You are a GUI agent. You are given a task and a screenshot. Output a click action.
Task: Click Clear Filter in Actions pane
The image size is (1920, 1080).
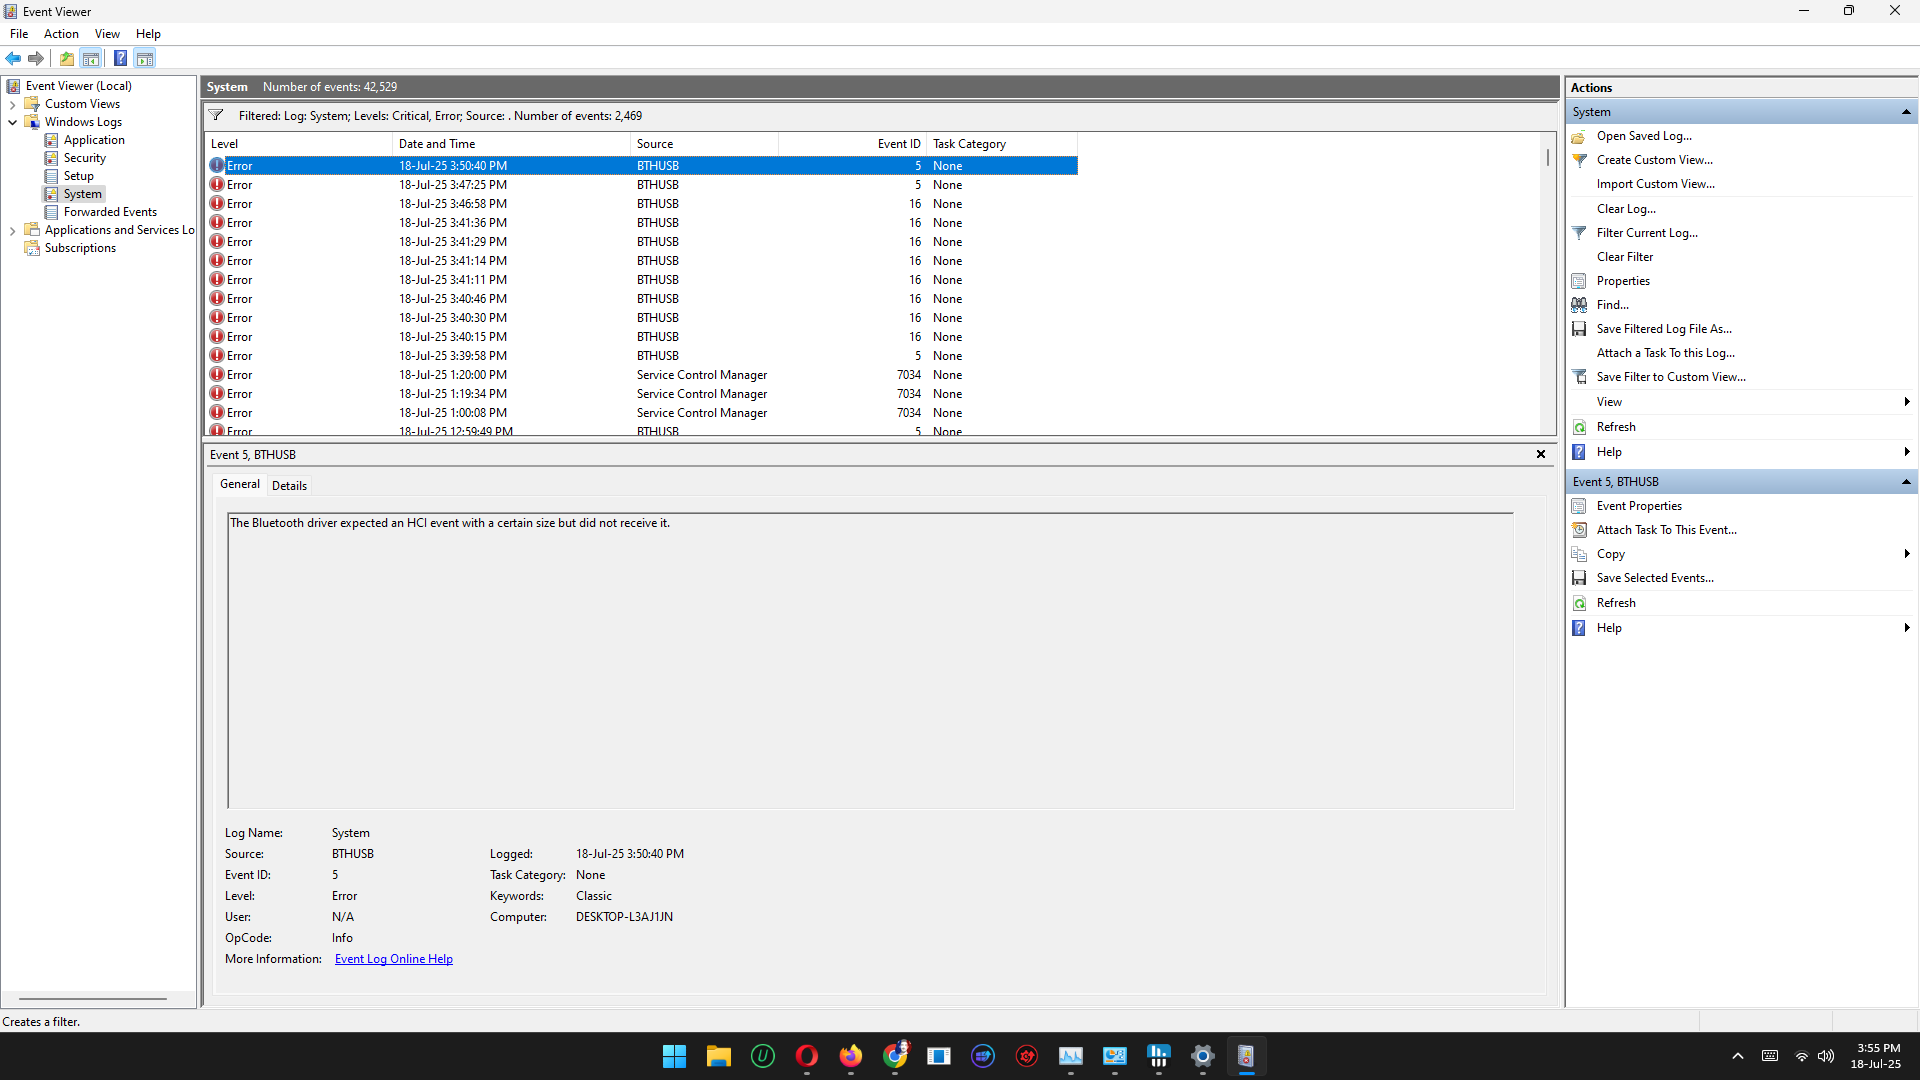[1624, 257]
